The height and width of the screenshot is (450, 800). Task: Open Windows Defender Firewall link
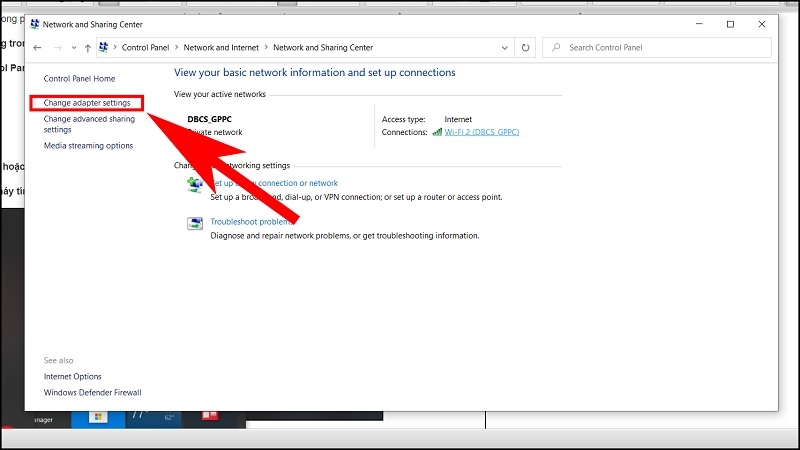point(92,392)
